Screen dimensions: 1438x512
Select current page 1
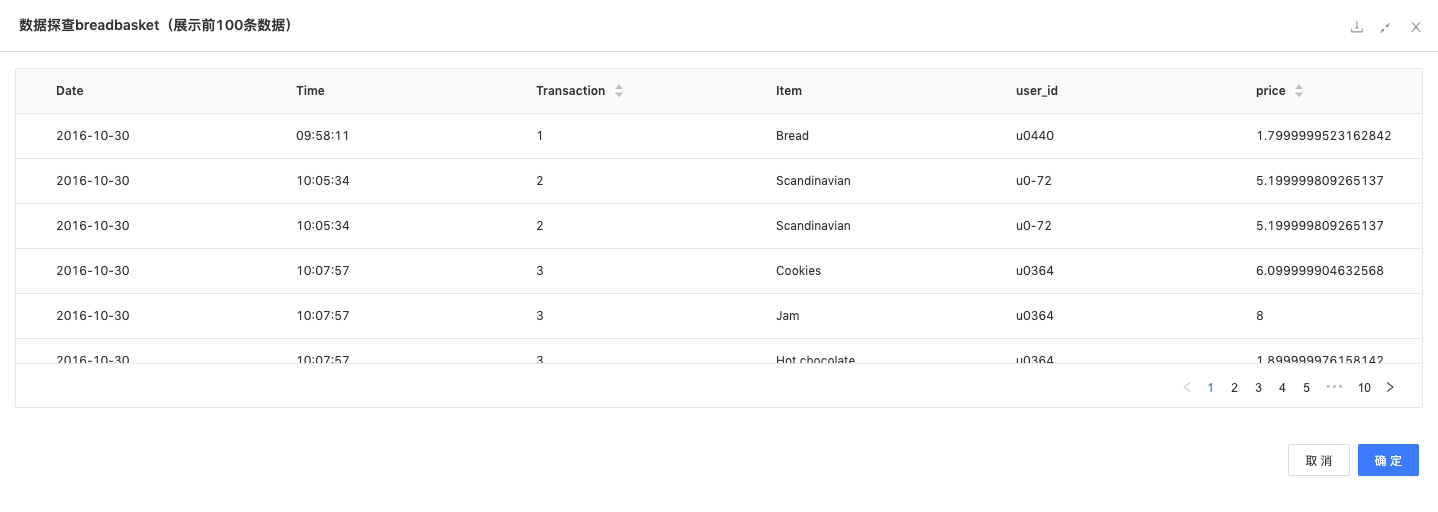tap(1211, 387)
